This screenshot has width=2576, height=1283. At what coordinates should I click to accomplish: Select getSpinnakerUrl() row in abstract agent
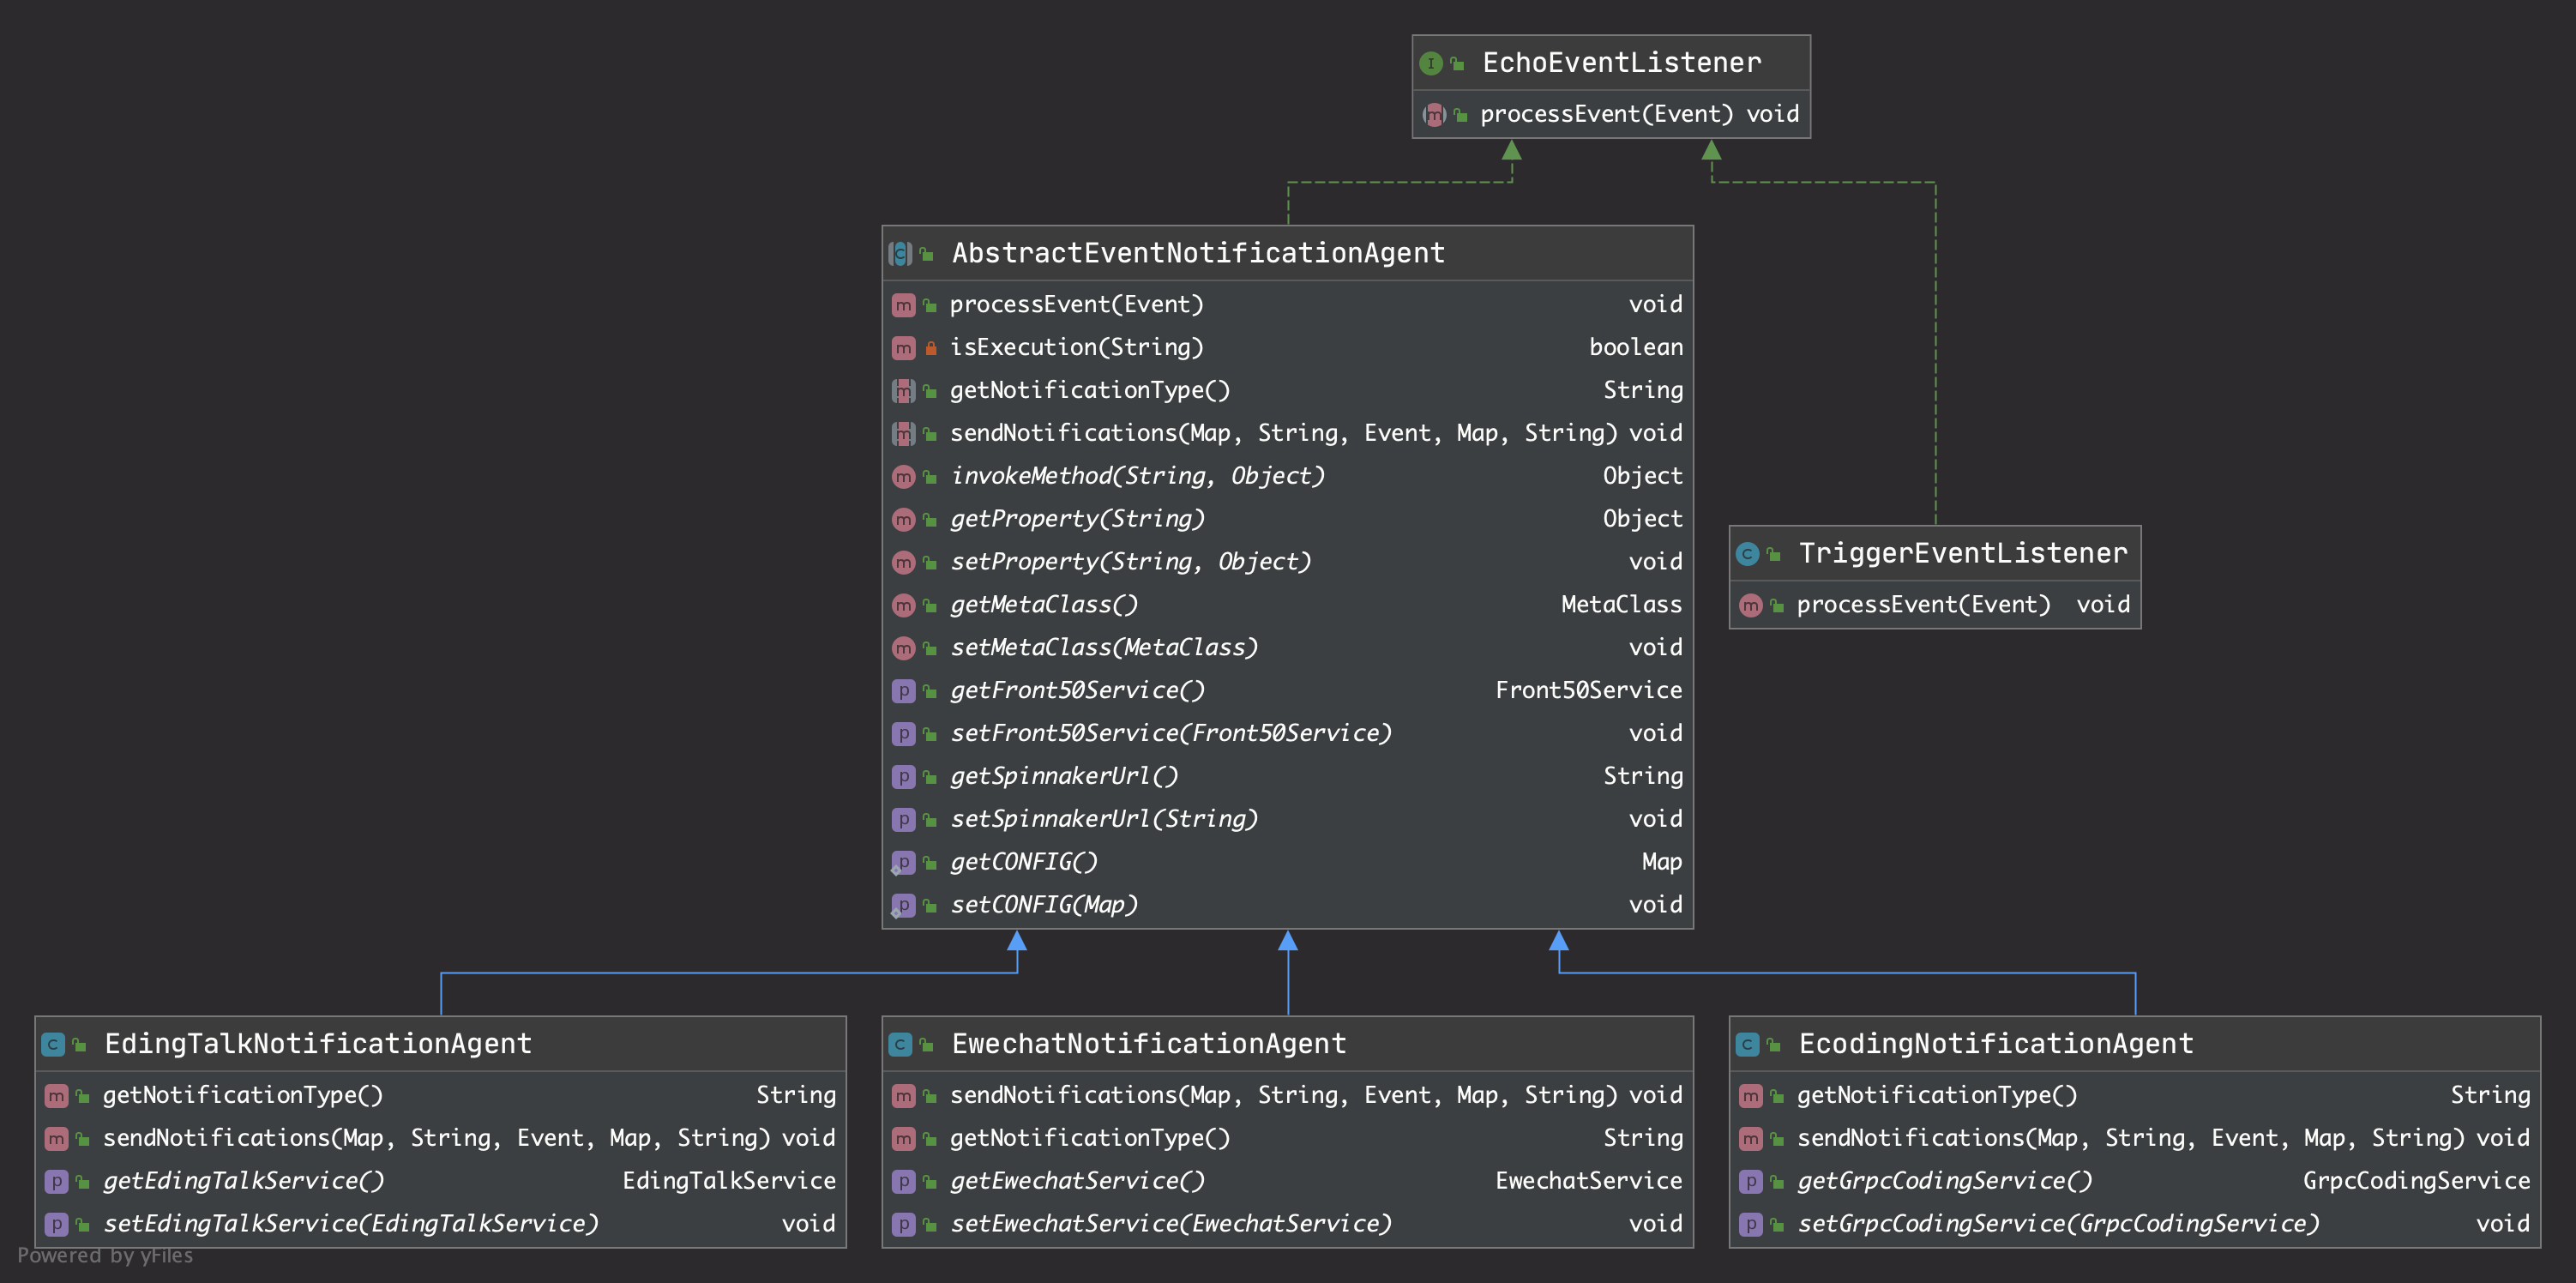click(x=1064, y=776)
